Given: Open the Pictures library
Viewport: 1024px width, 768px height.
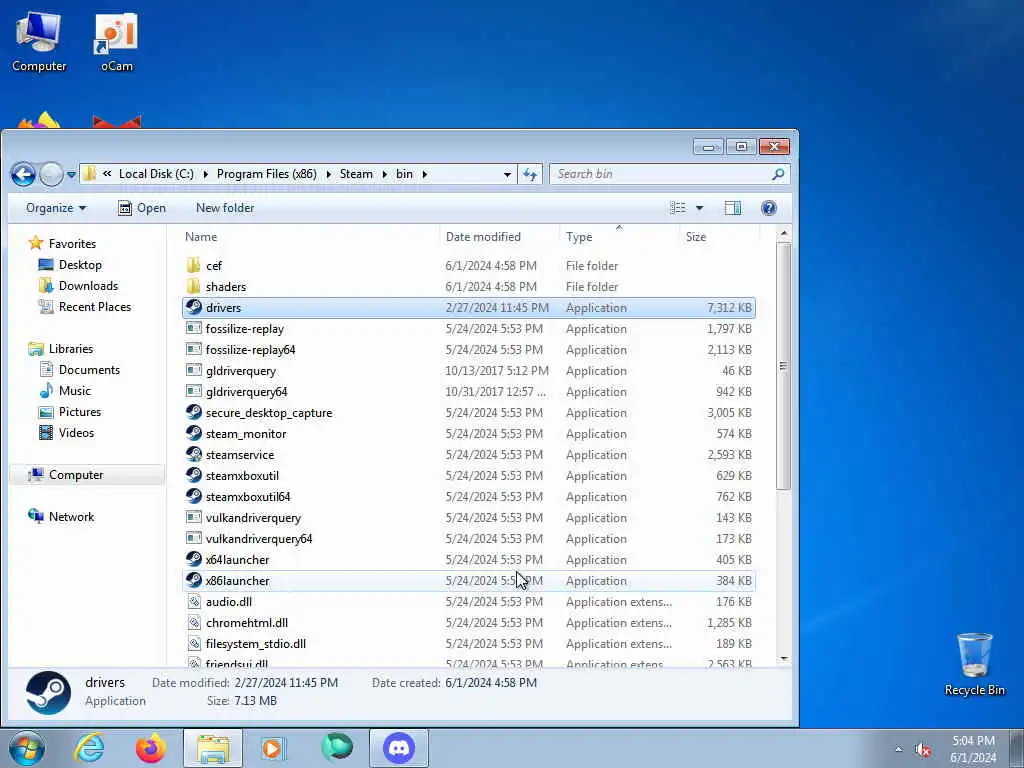Looking at the screenshot, I should coord(80,411).
